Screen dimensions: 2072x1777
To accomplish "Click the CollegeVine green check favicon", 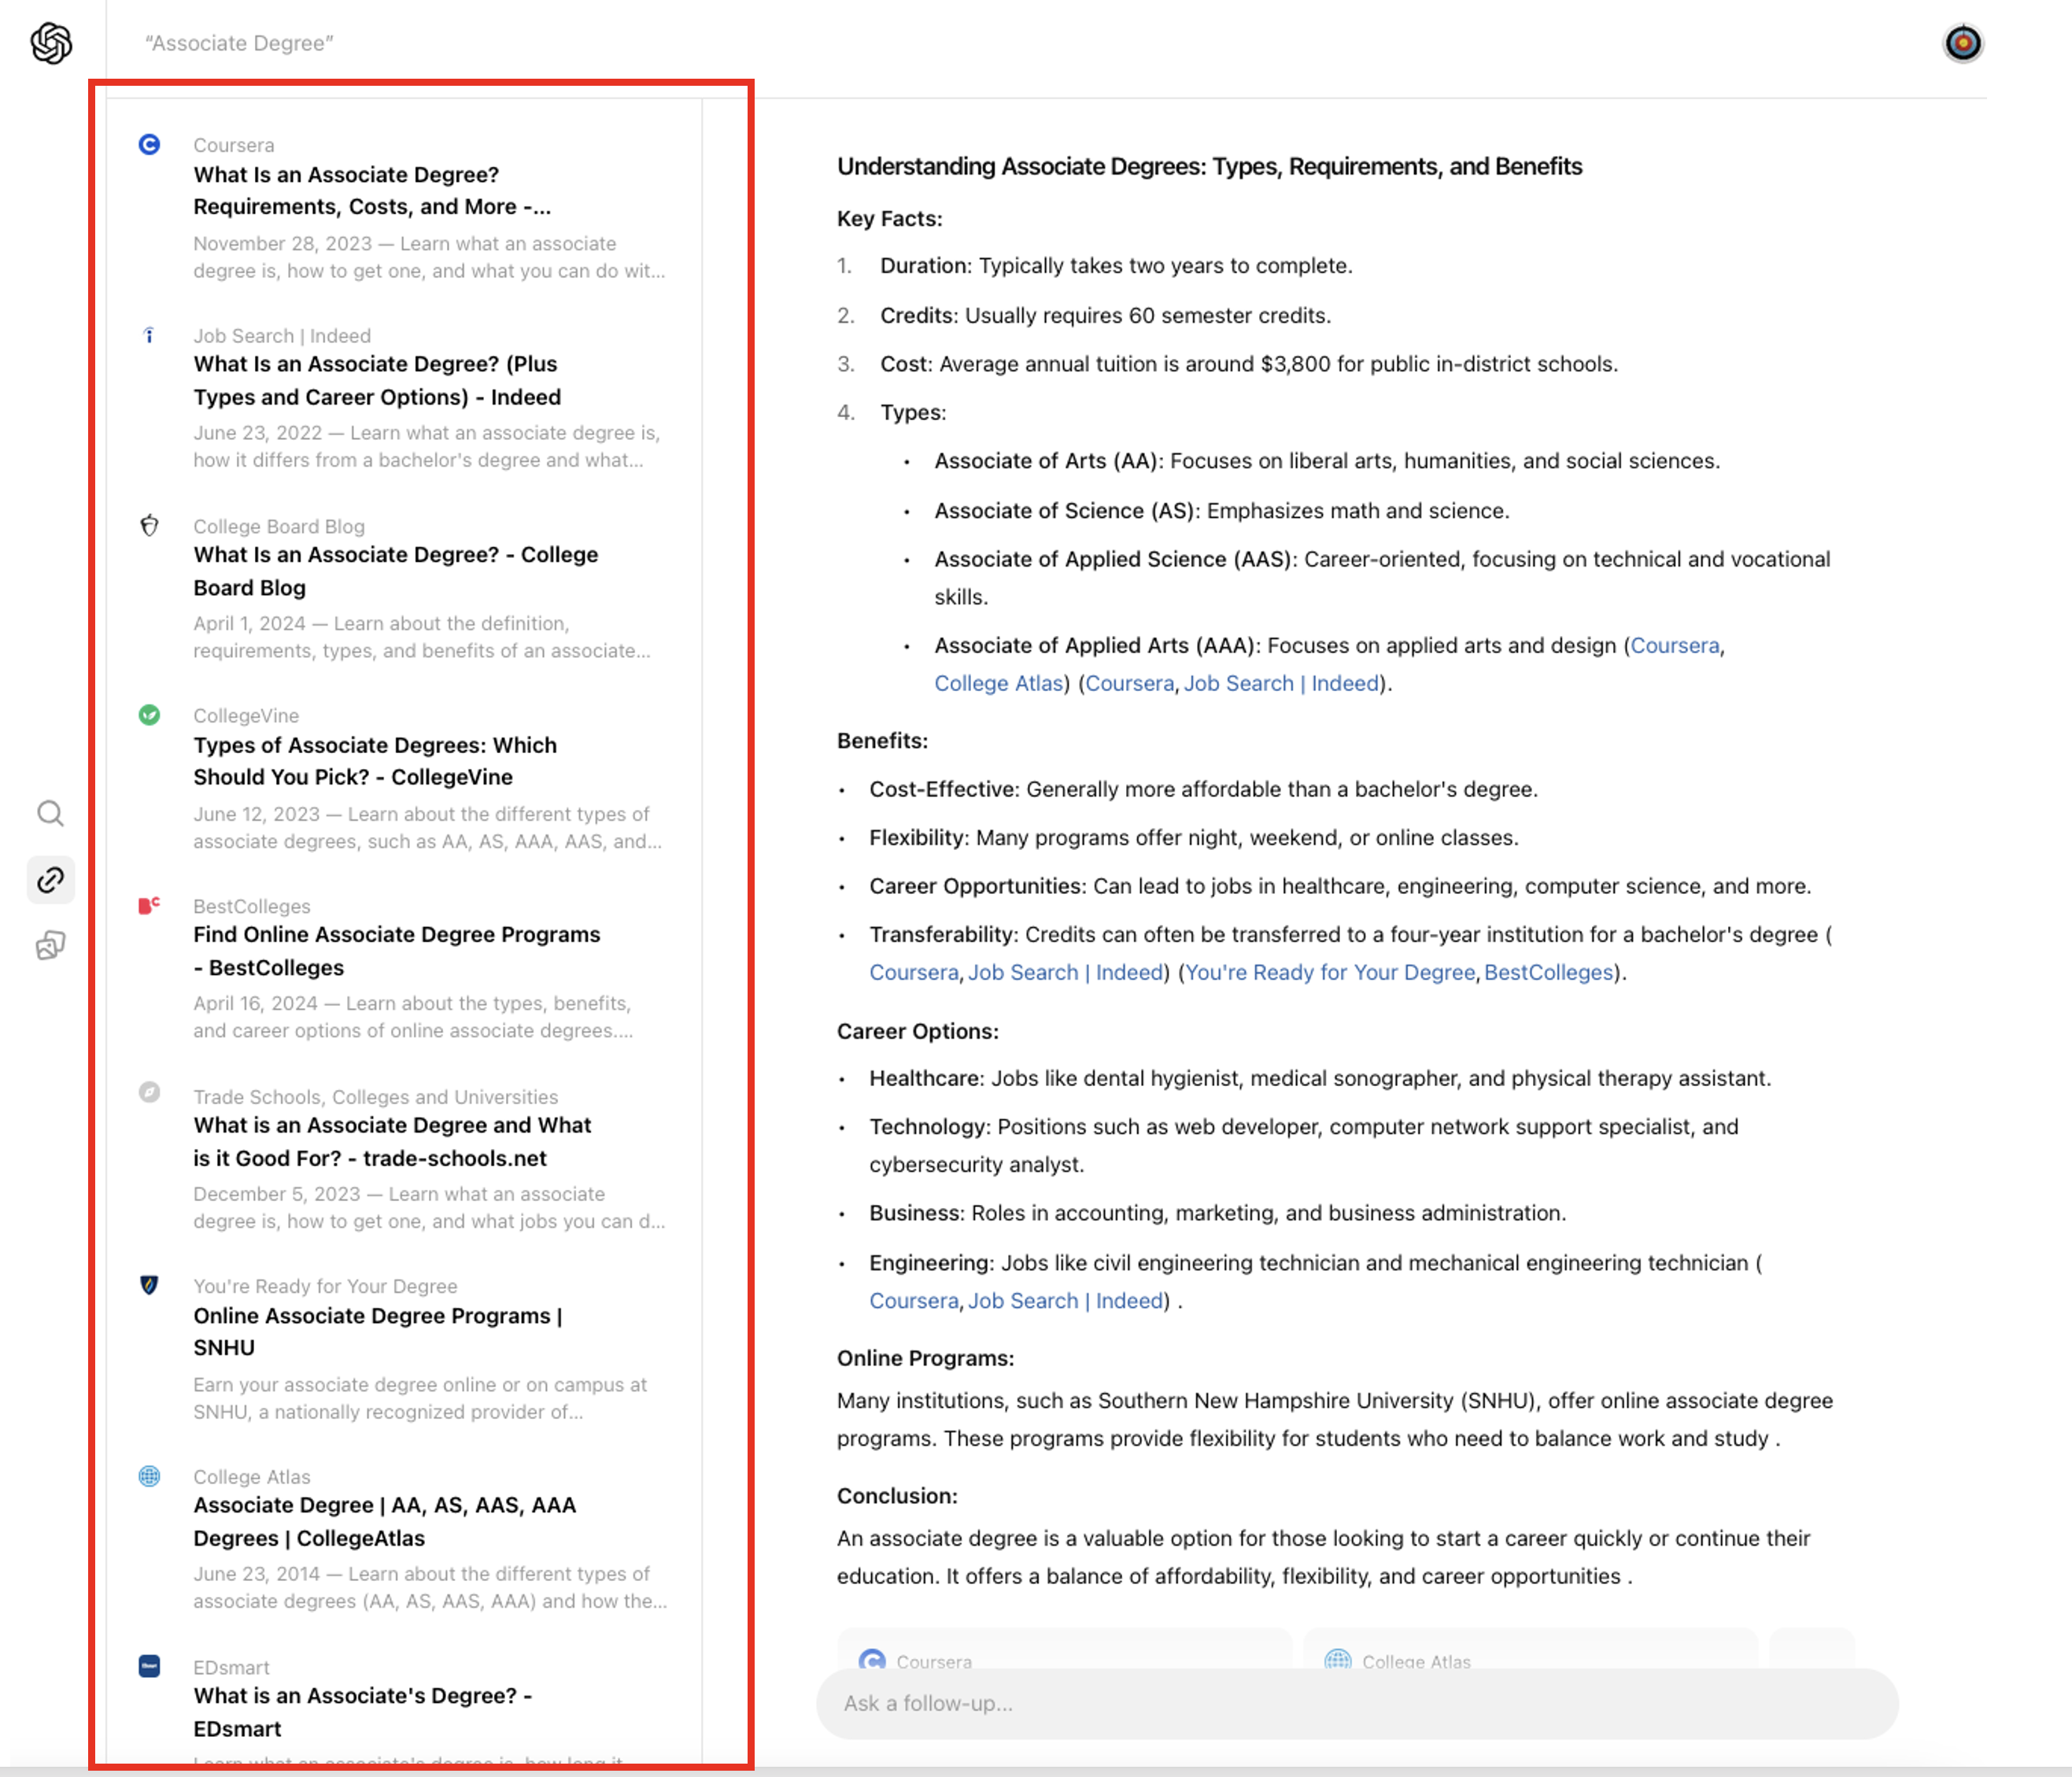I will click(x=149, y=715).
